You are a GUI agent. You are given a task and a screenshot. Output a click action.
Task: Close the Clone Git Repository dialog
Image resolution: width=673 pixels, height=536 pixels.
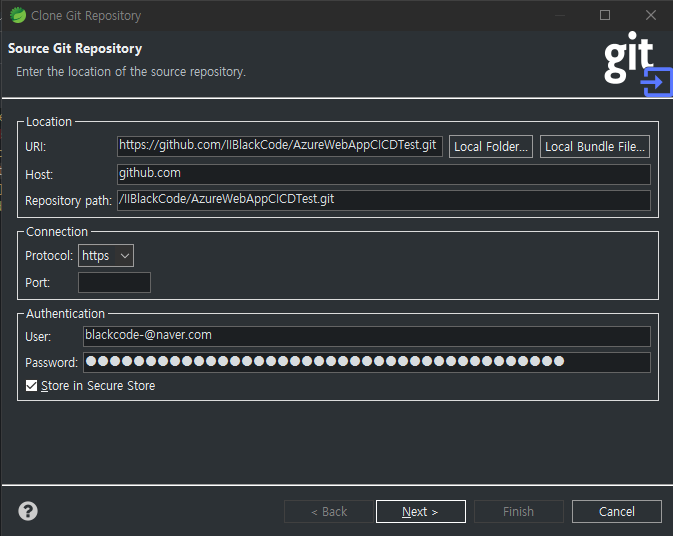click(x=651, y=15)
